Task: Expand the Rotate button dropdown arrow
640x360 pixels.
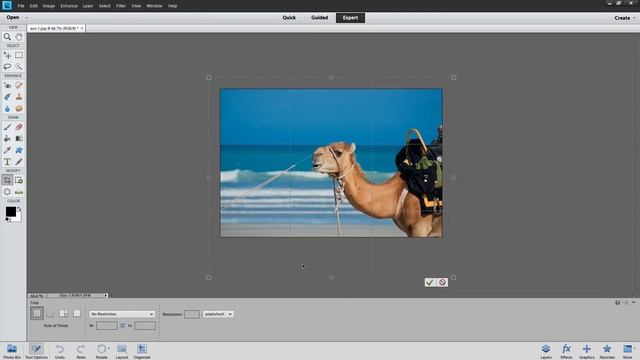Action: click(109, 349)
